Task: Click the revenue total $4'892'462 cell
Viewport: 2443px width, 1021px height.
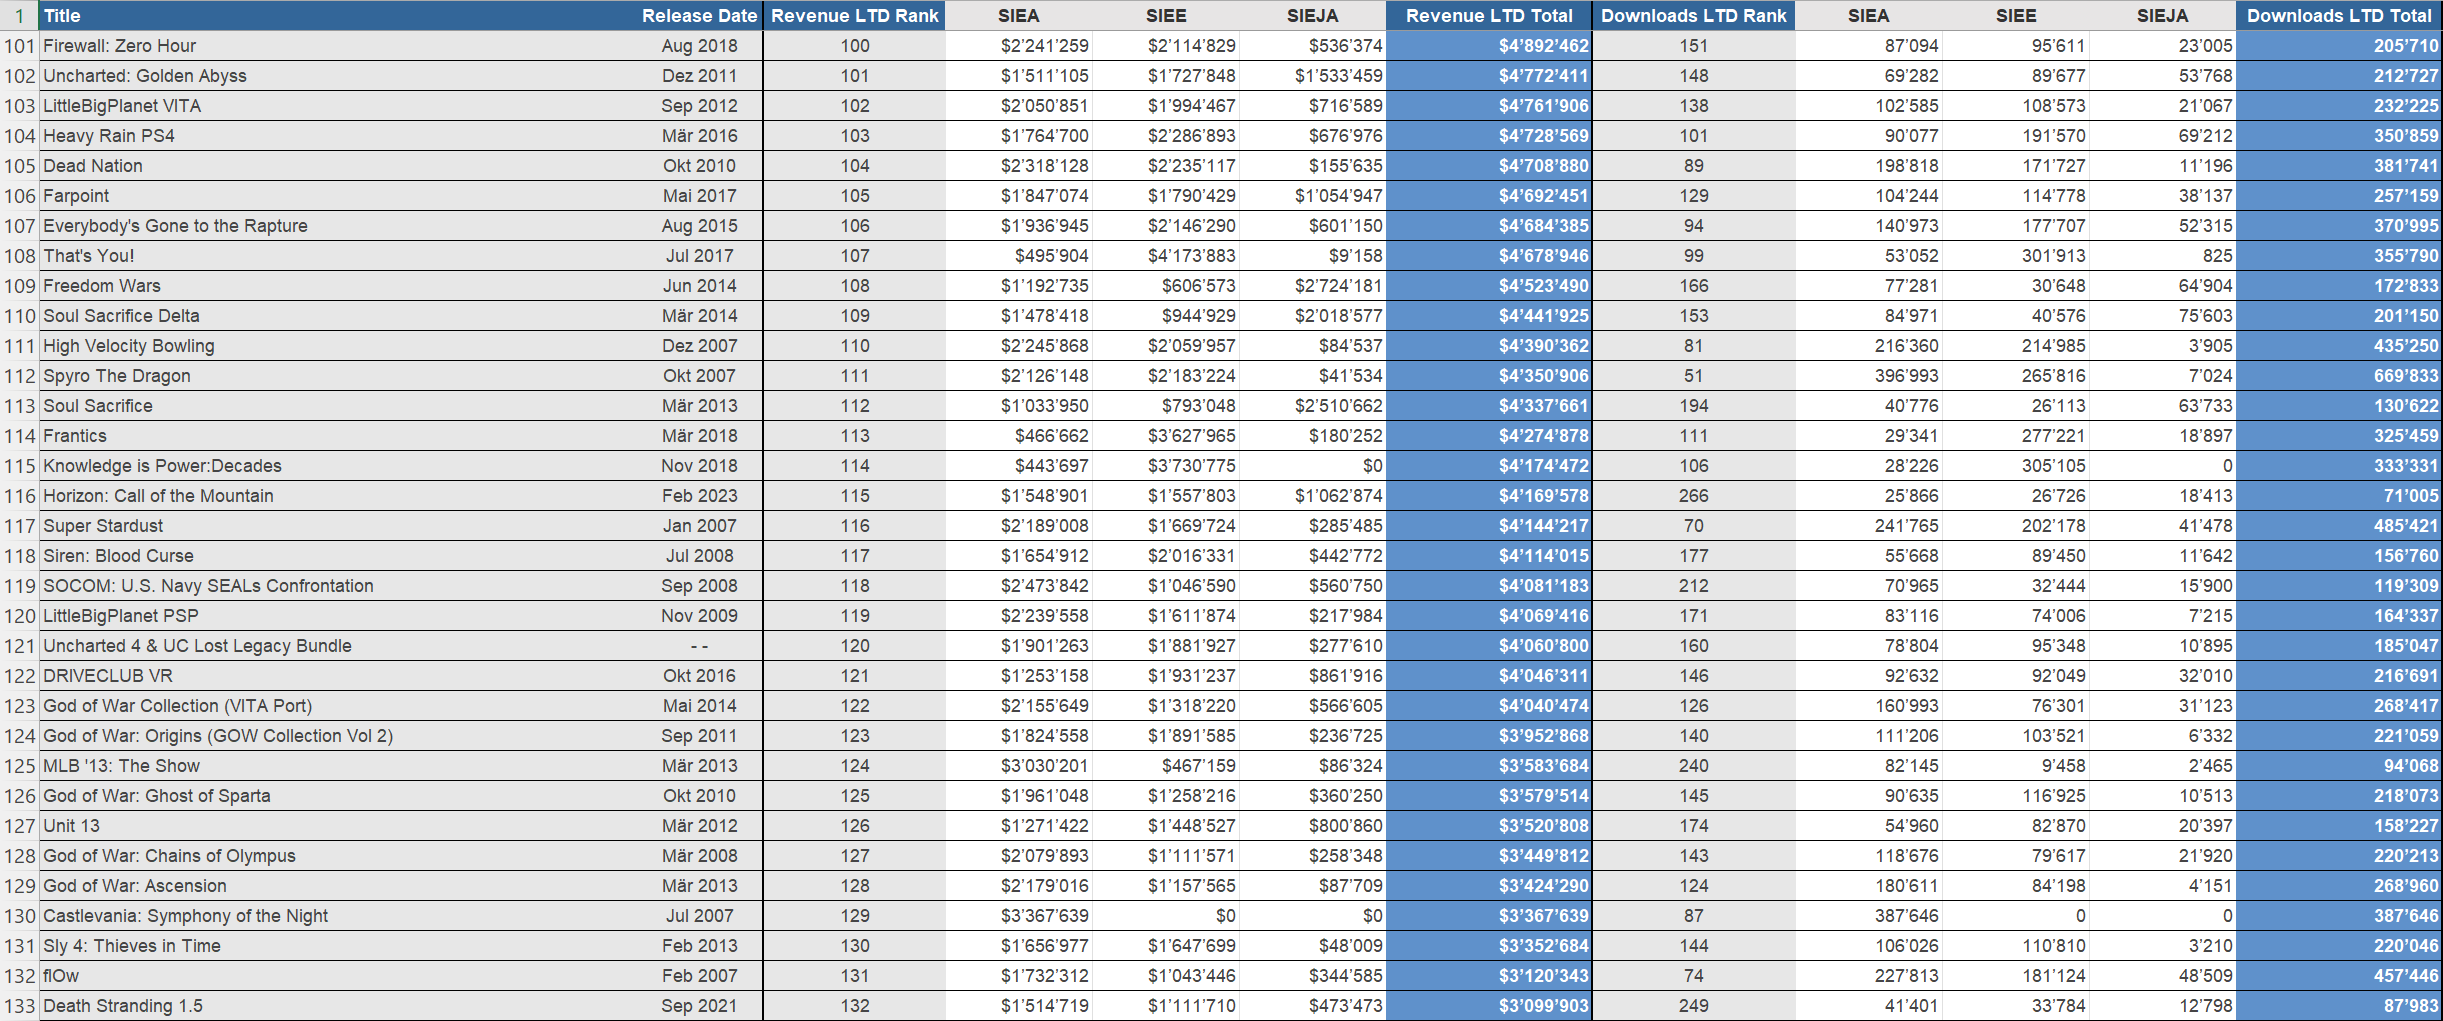Action: click(1489, 46)
